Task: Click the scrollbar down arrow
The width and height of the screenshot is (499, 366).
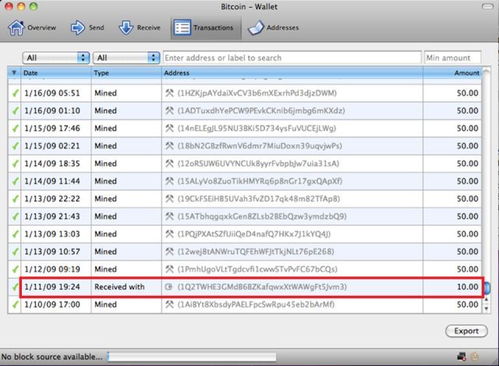Action: tap(487, 309)
